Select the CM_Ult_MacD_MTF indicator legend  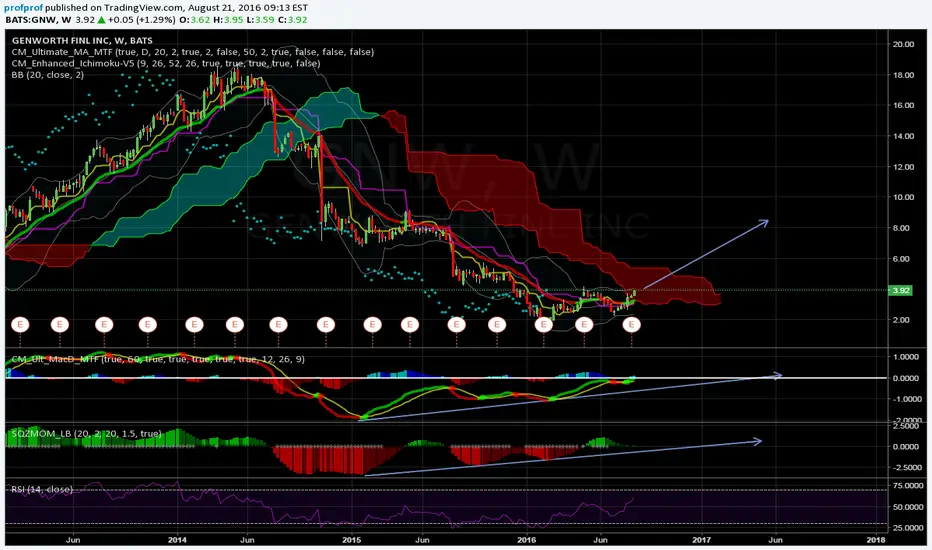coord(158,359)
